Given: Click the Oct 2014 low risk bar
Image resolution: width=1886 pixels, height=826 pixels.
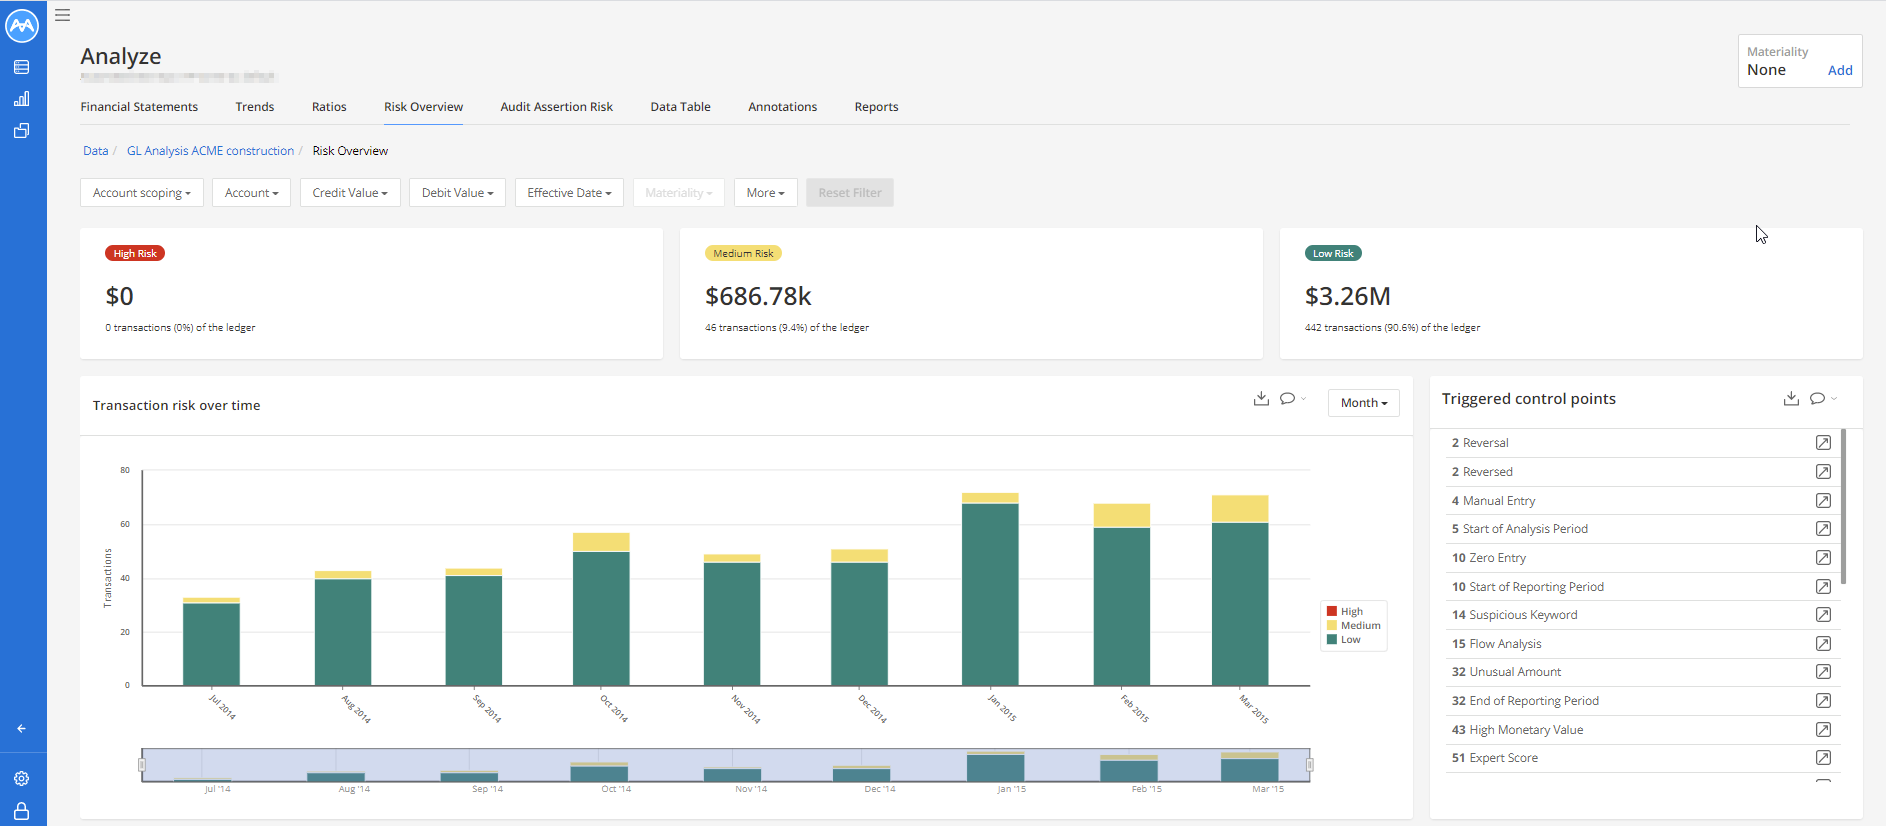Looking at the screenshot, I should point(601,618).
